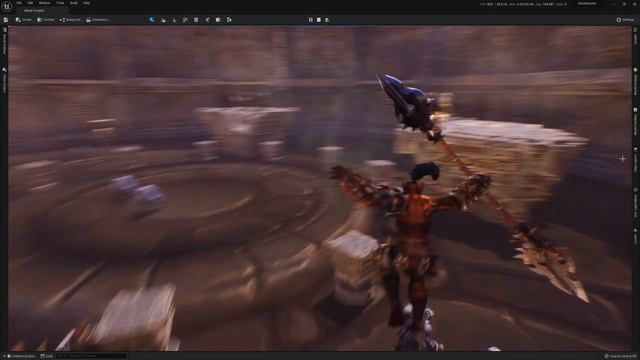Focus the console command input field
The image size is (640, 360).
point(91,356)
